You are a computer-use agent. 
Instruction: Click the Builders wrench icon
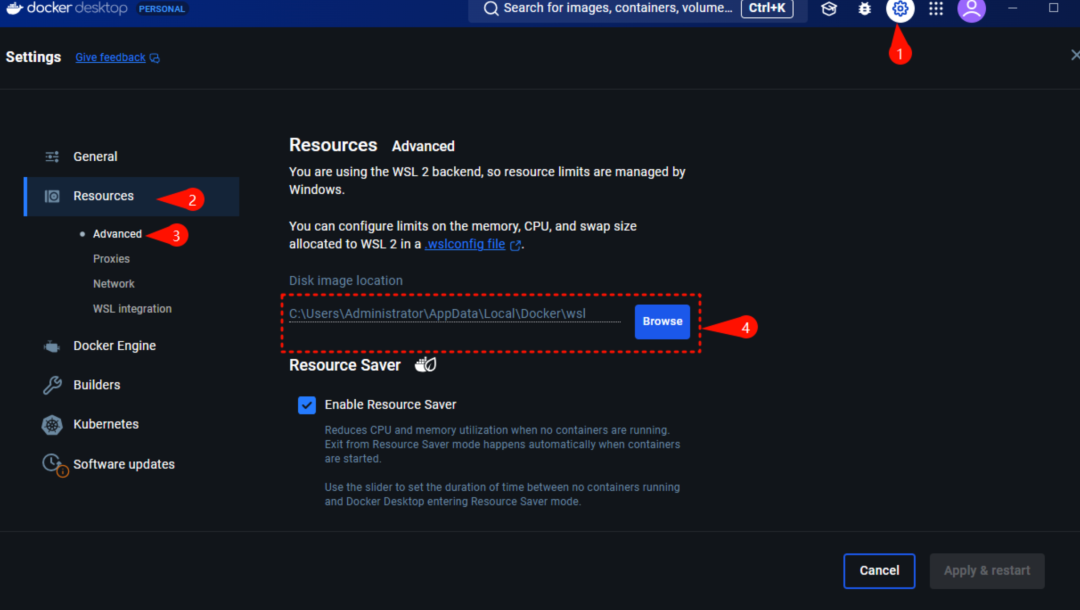[52, 385]
